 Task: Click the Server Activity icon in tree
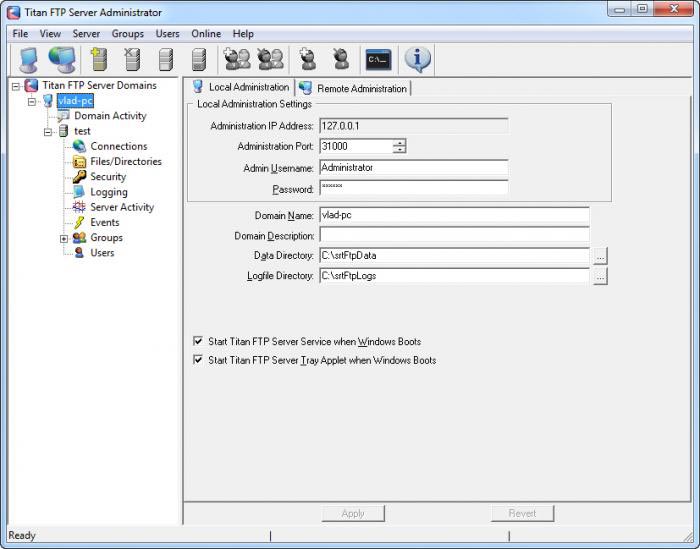[79, 207]
